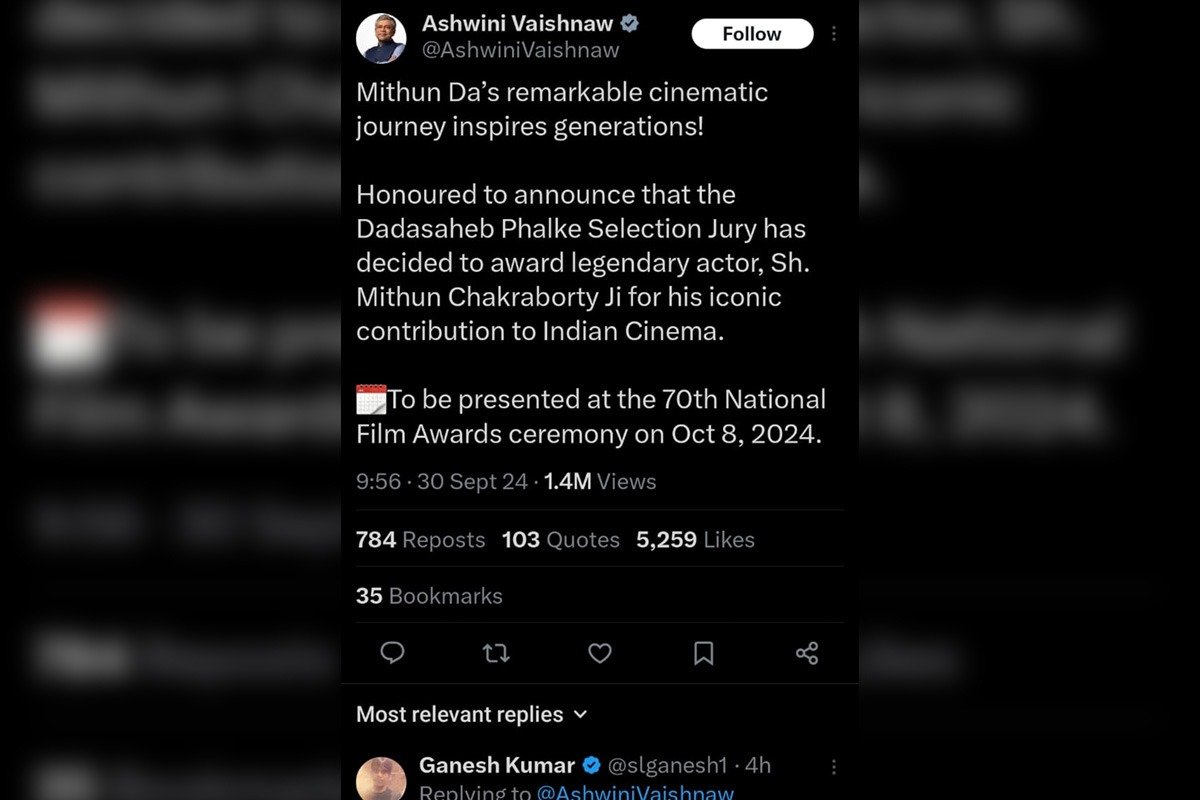Image resolution: width=1200 pixels, height=800 pixels.
Task: View the 103 Quotes list
Action: (560, 539)
